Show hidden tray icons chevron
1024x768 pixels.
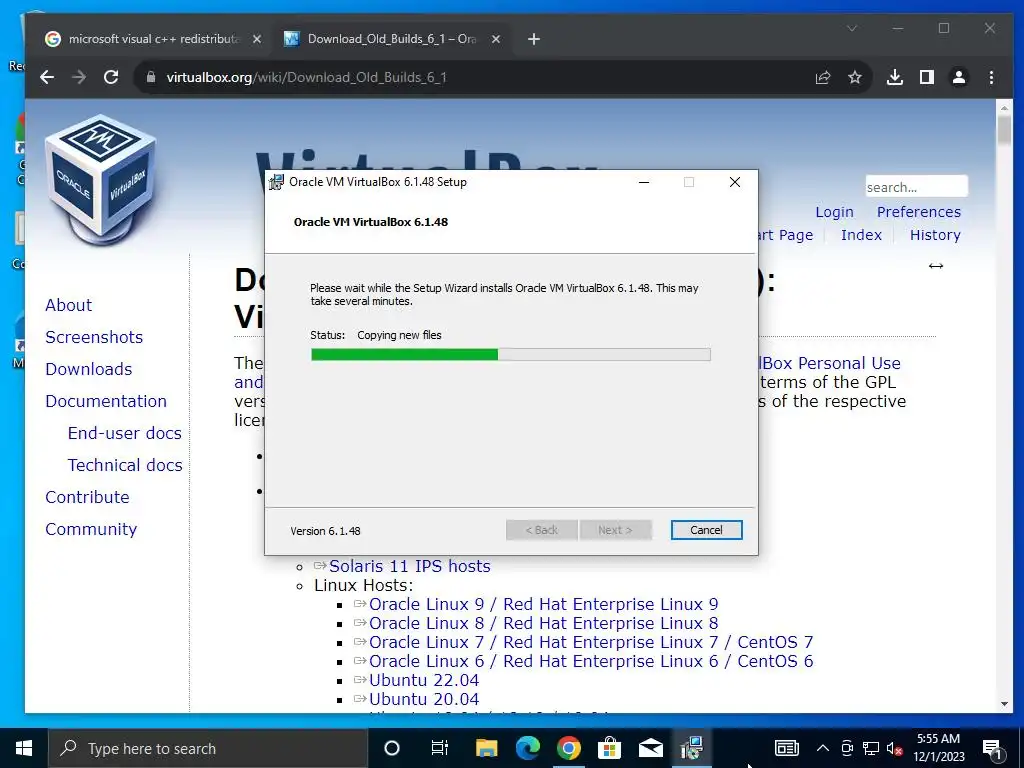click(823, 748)
